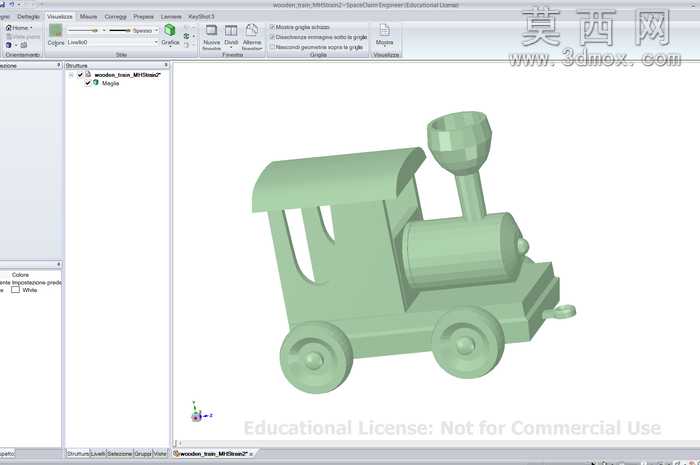Viewport: 700px width, 465px height.
Task: Select the wooden_train_MHStrain2 tree root
Action: (127, 75)
